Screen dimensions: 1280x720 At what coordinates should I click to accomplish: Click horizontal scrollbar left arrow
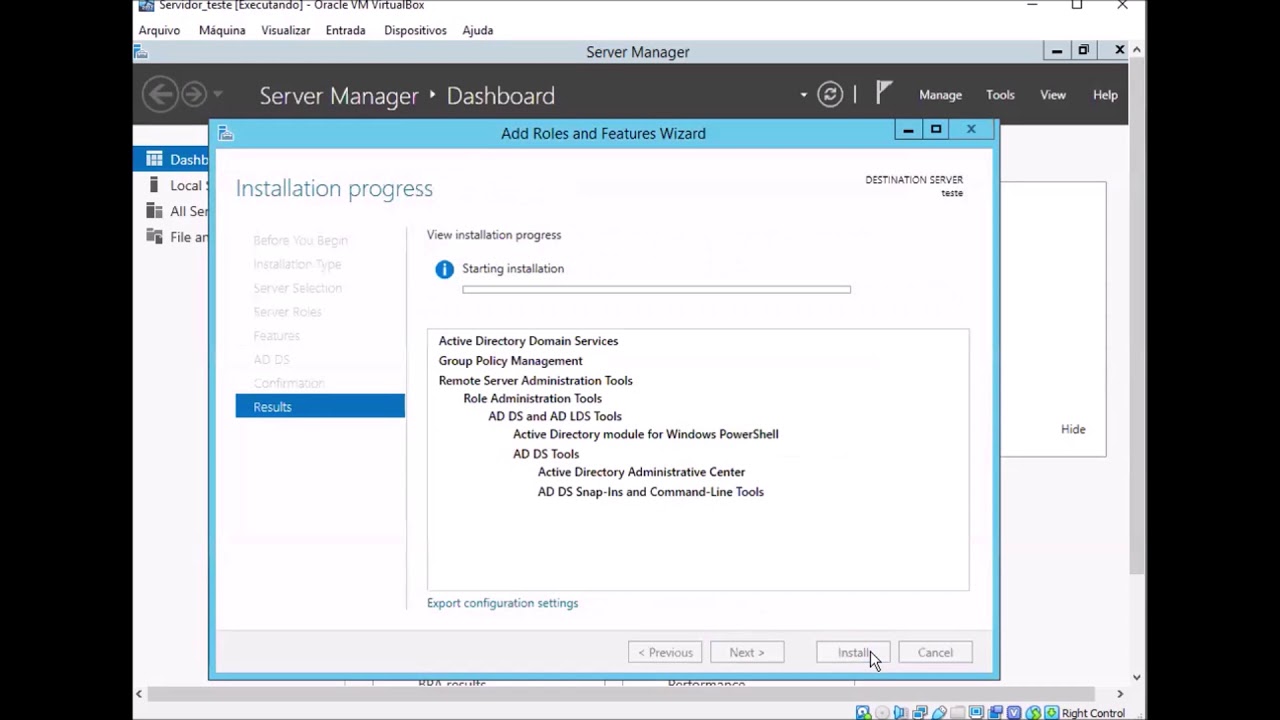139,693
